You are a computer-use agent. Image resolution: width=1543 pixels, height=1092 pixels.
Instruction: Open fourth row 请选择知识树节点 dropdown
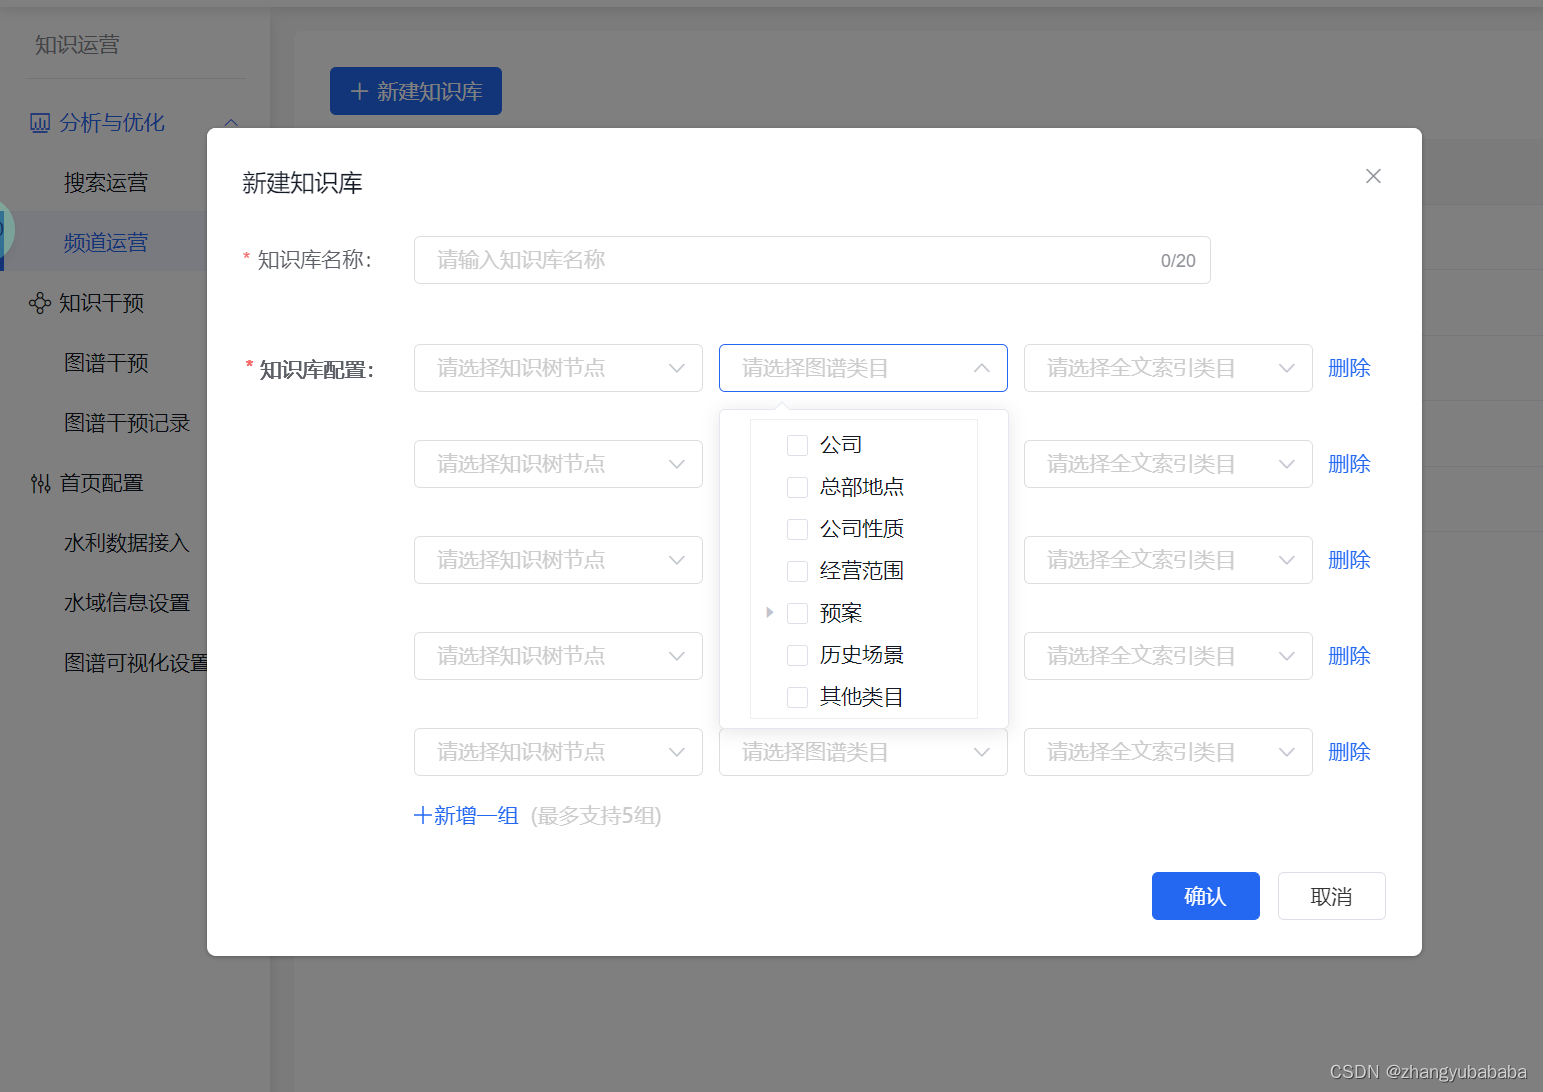pos(558,656)
